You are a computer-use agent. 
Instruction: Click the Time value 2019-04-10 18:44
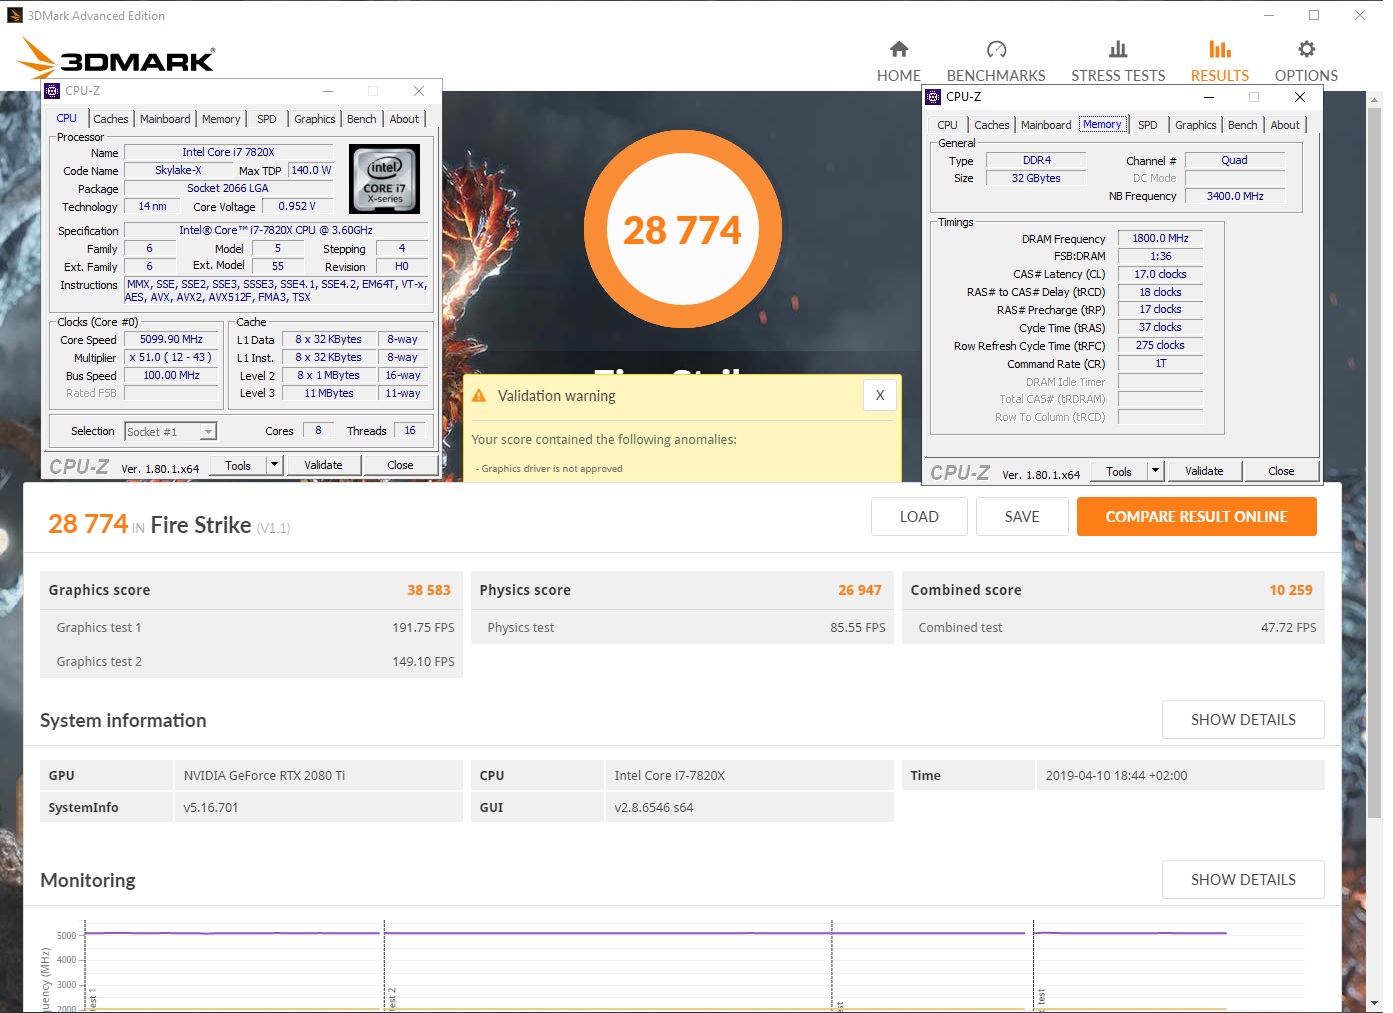[x=1117, y=775]
